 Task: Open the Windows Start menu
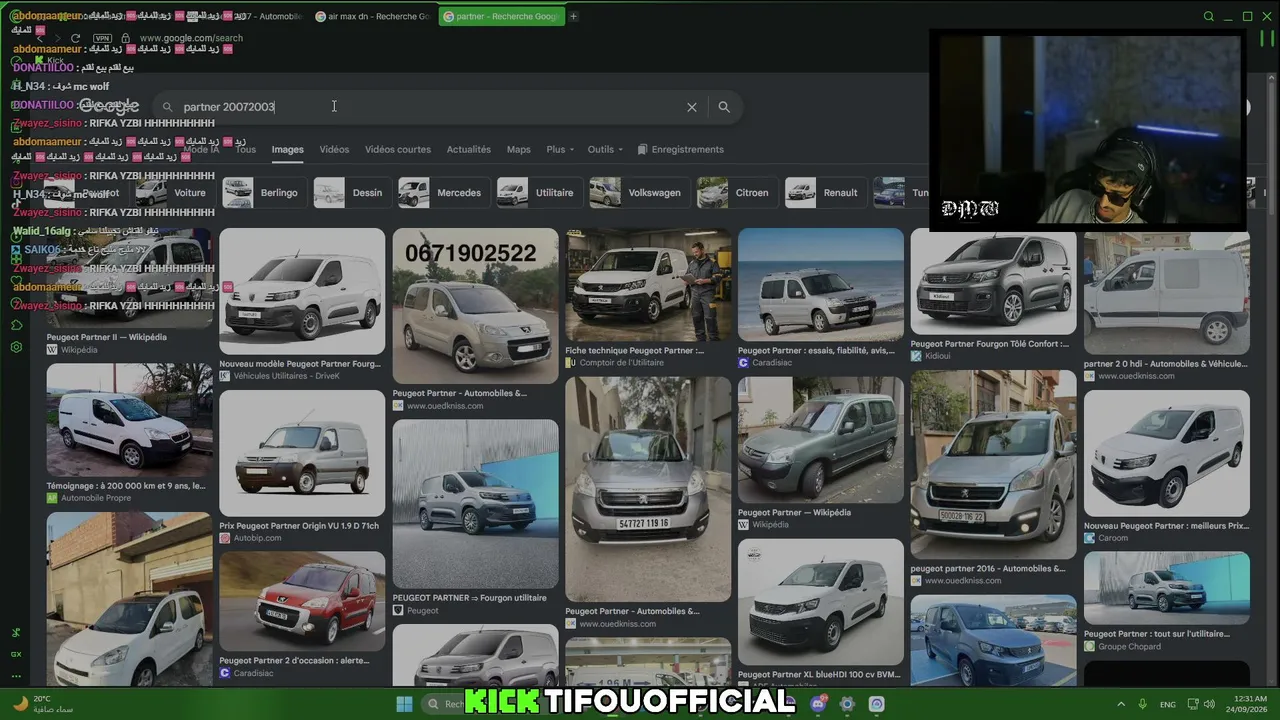[404, 704]
